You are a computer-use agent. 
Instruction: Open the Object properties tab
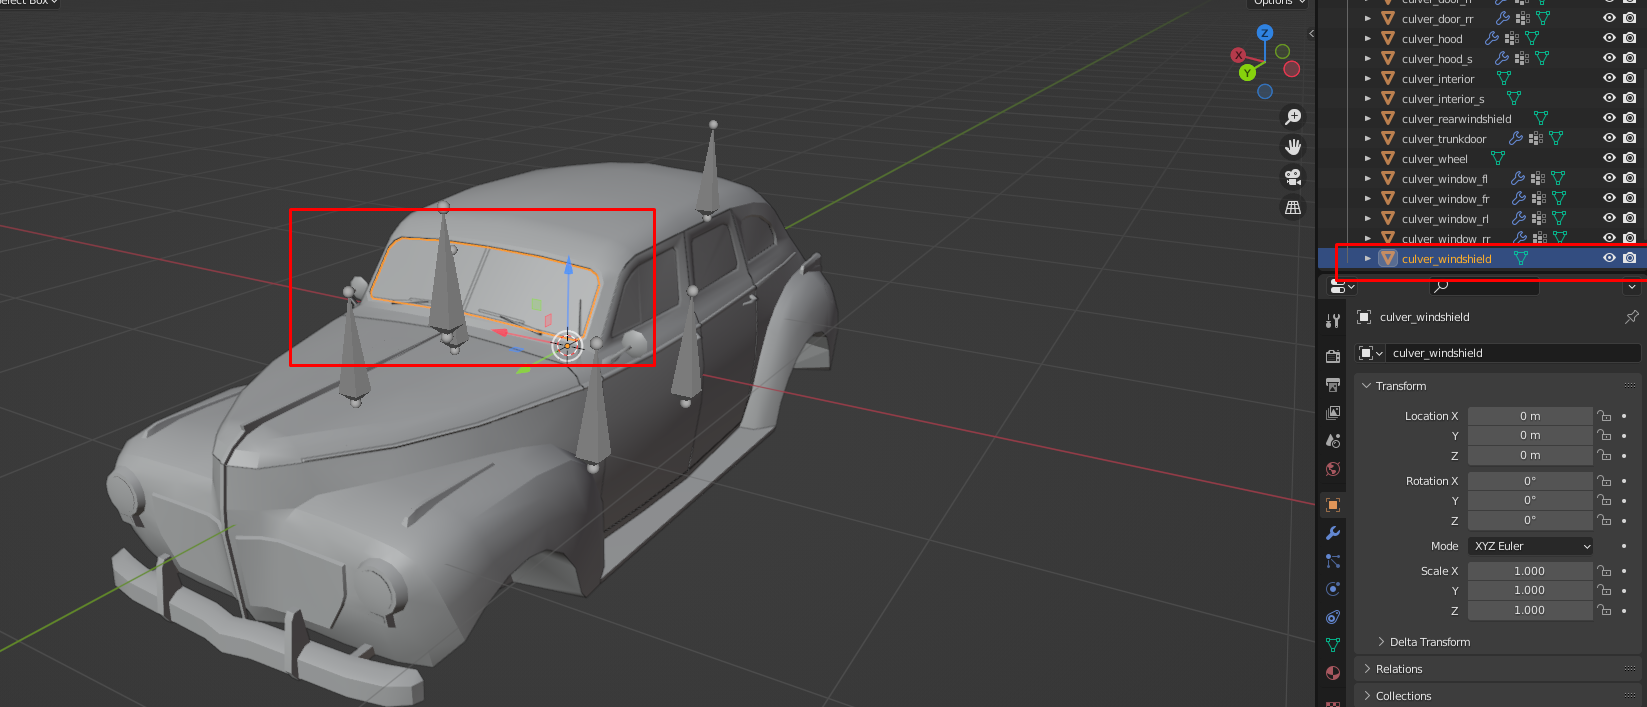(1333, 505)
